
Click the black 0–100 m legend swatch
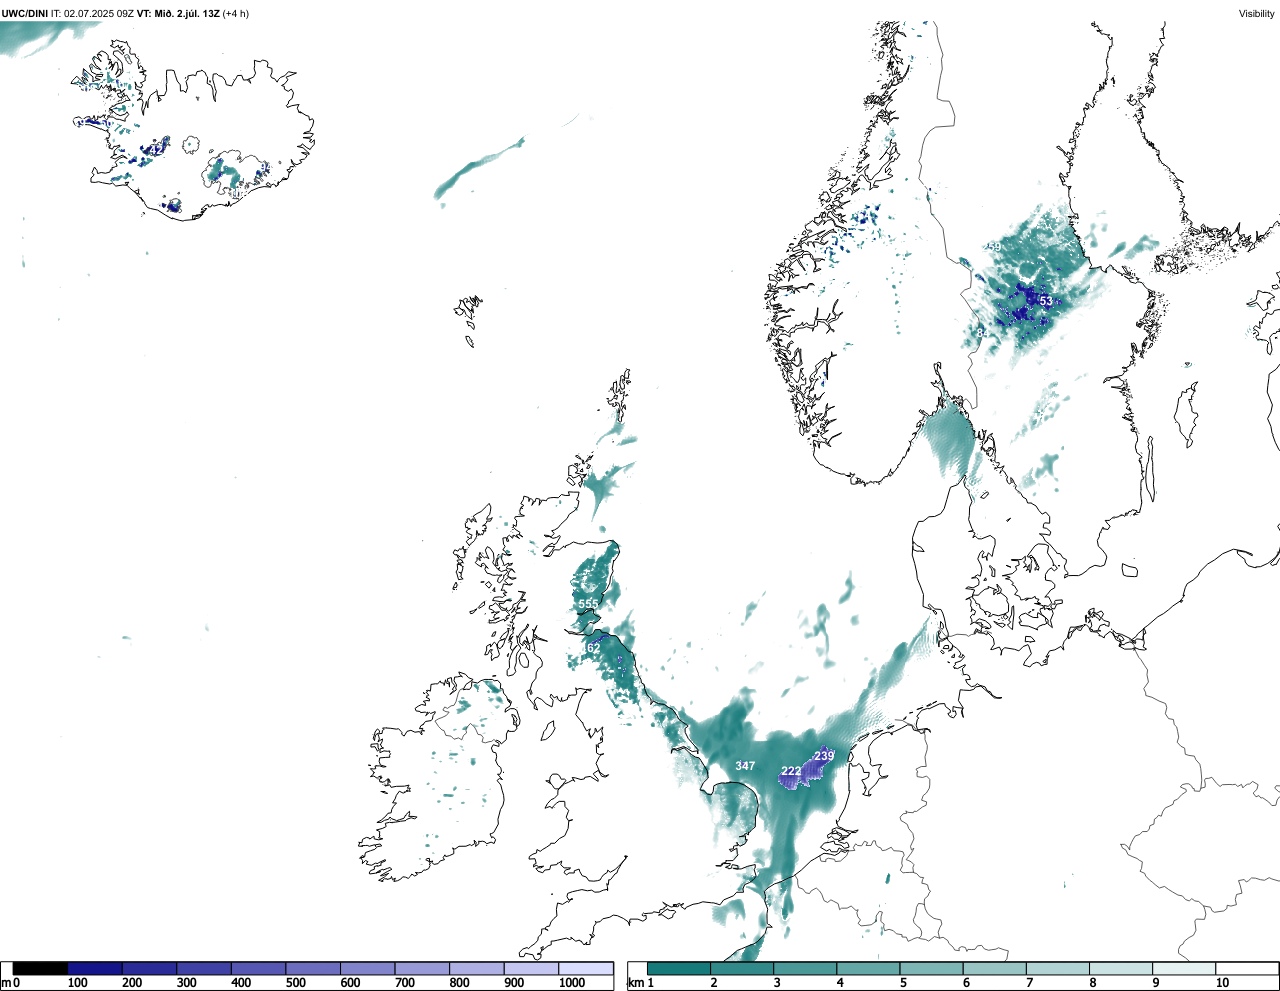tap(41, 968)
